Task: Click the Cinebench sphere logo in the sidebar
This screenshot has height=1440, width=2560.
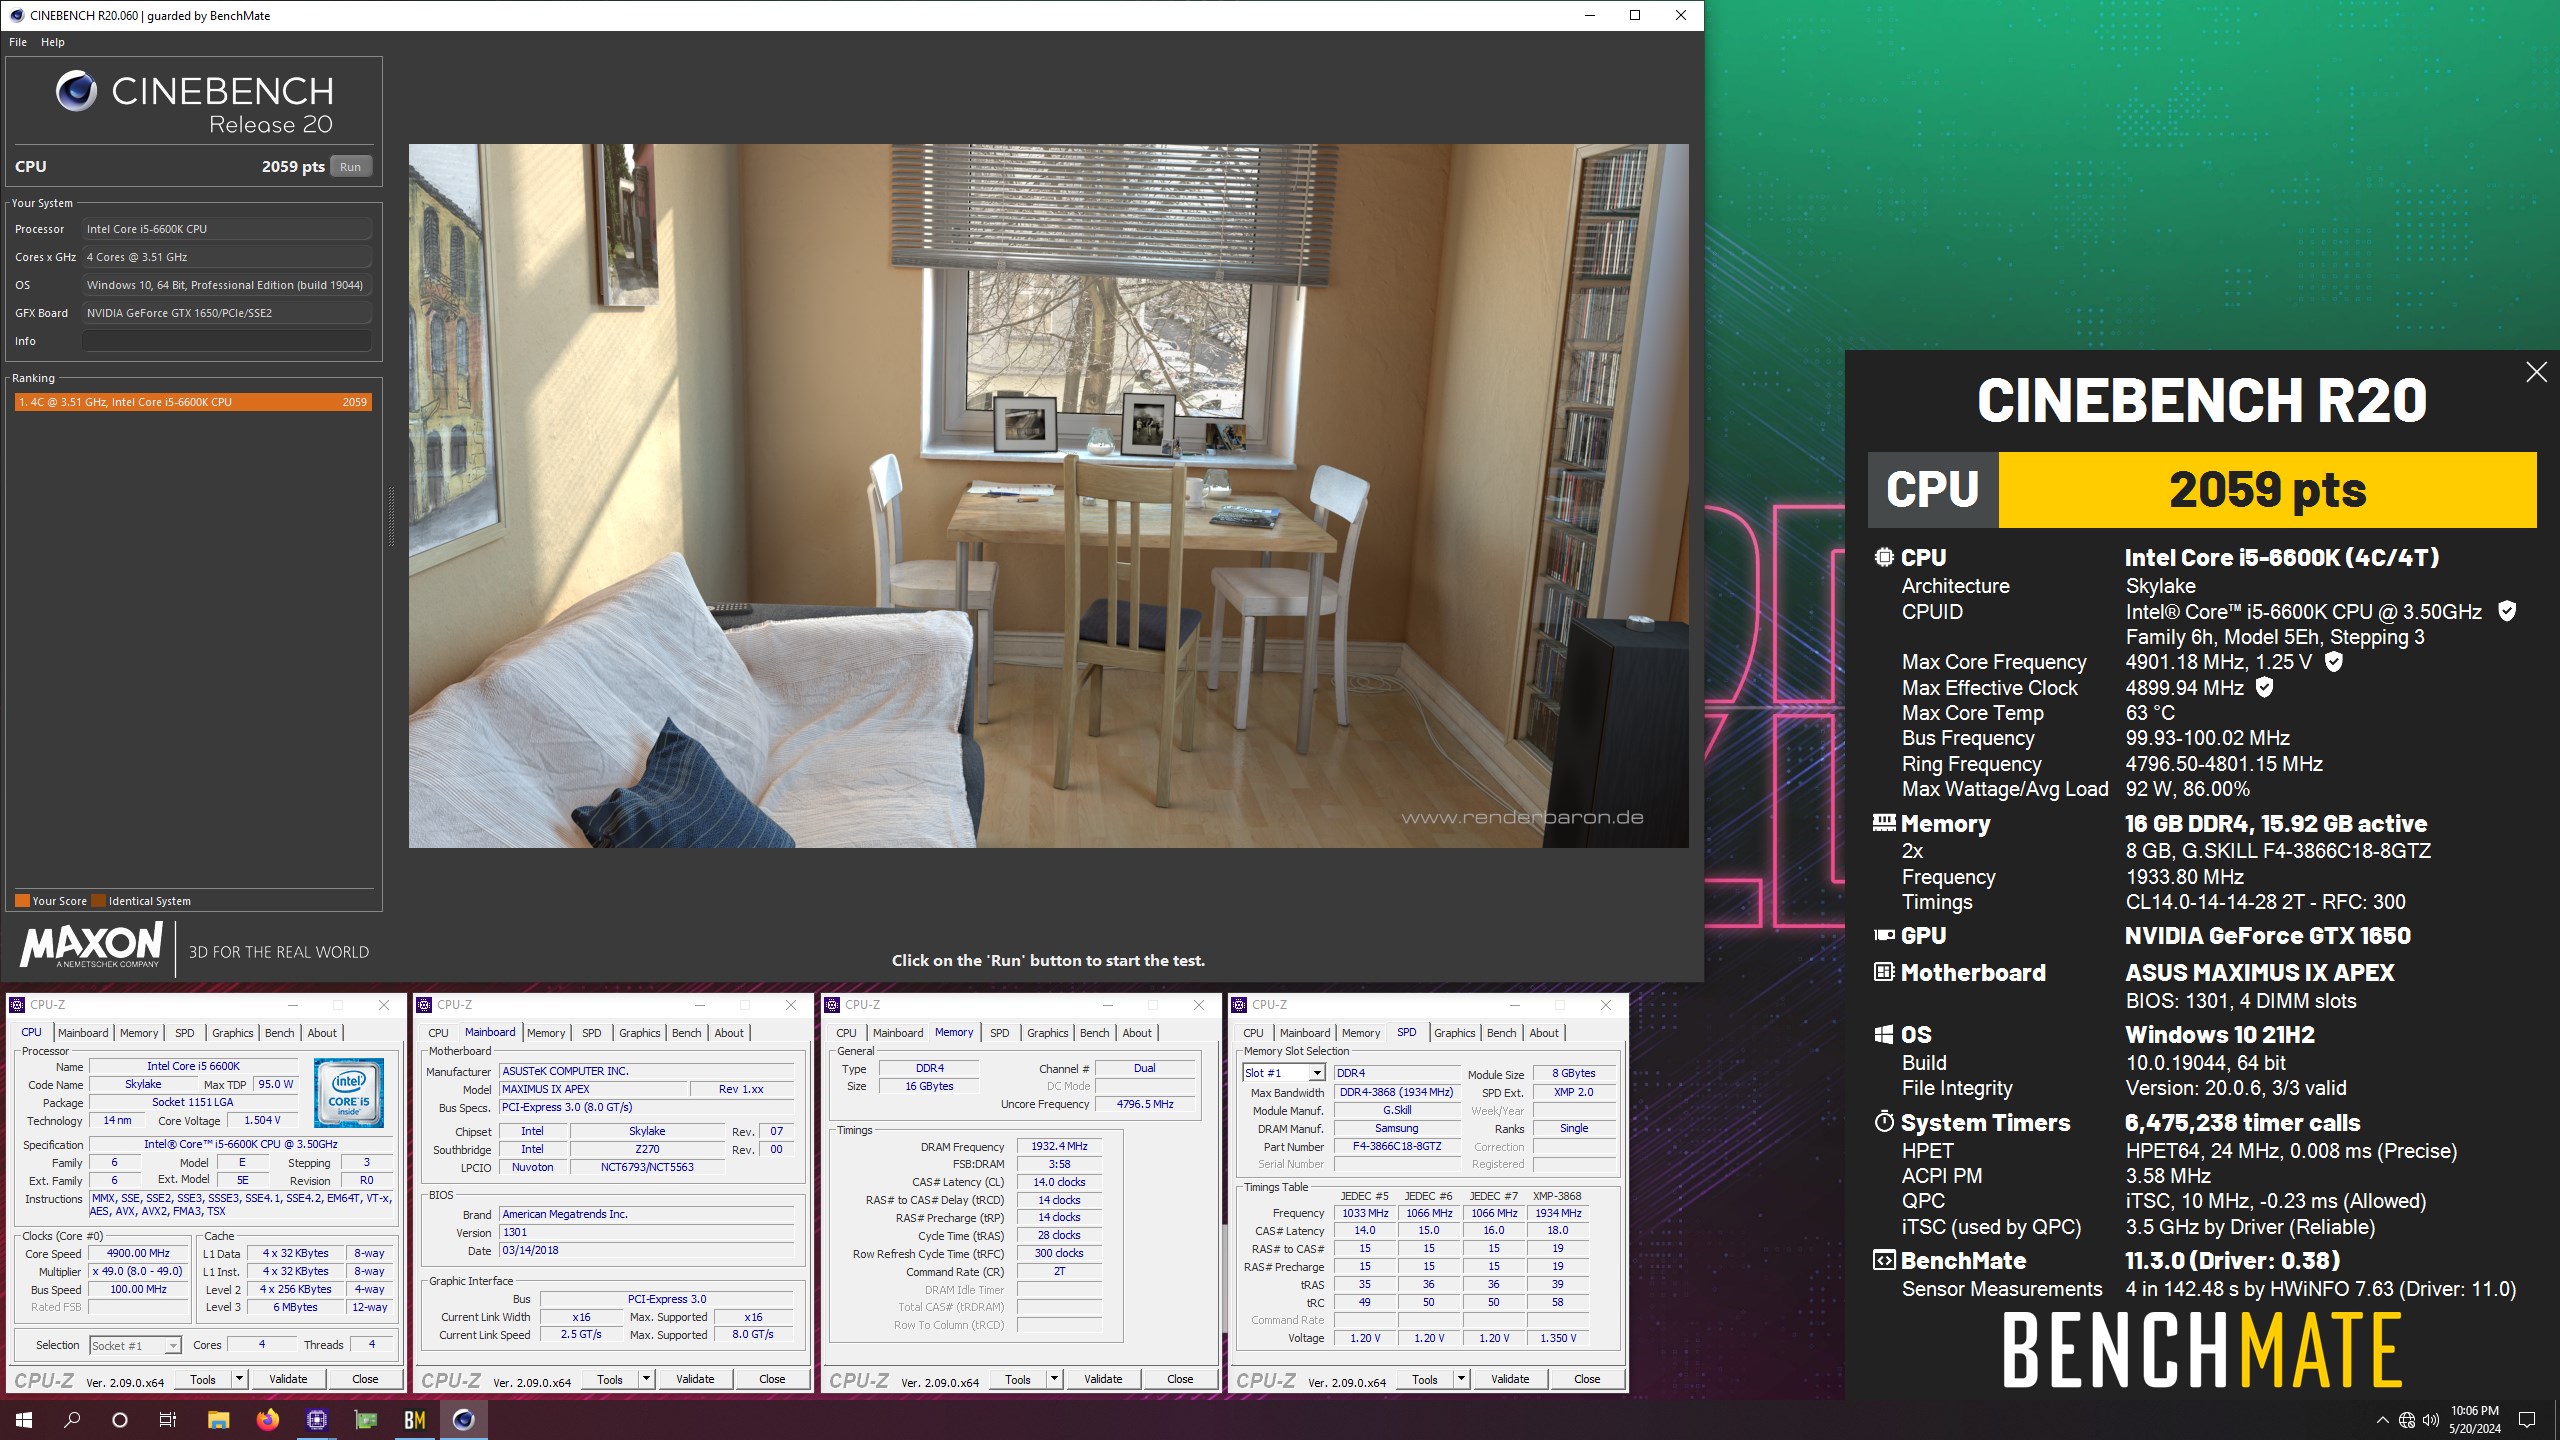Action: (76, 91)
